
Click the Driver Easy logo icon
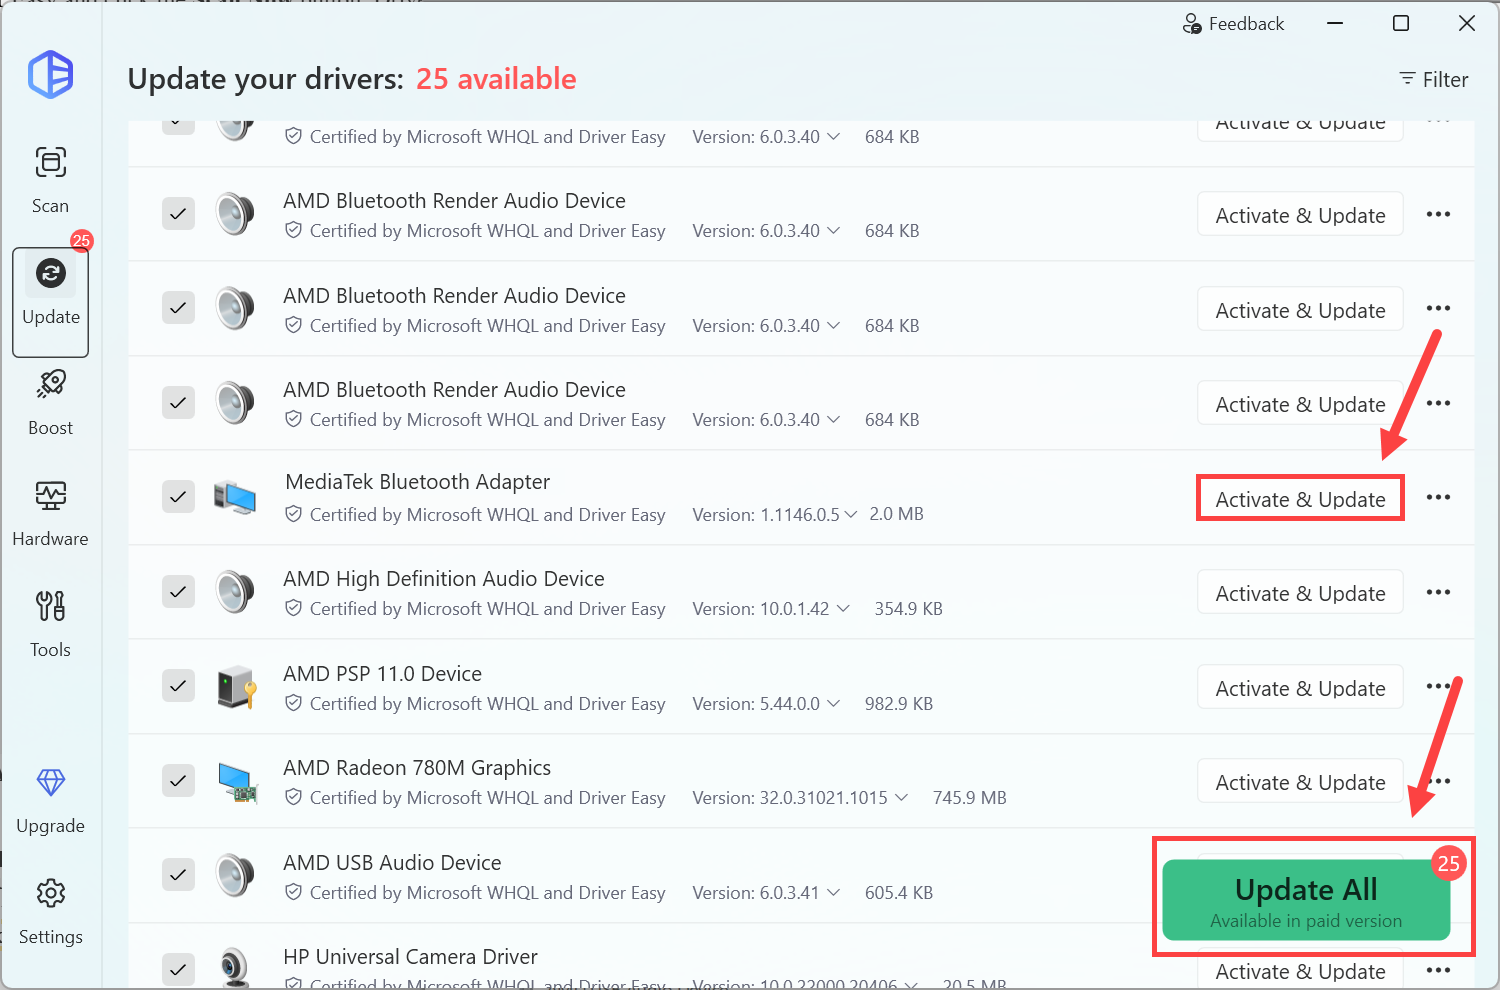click(51, 74)
